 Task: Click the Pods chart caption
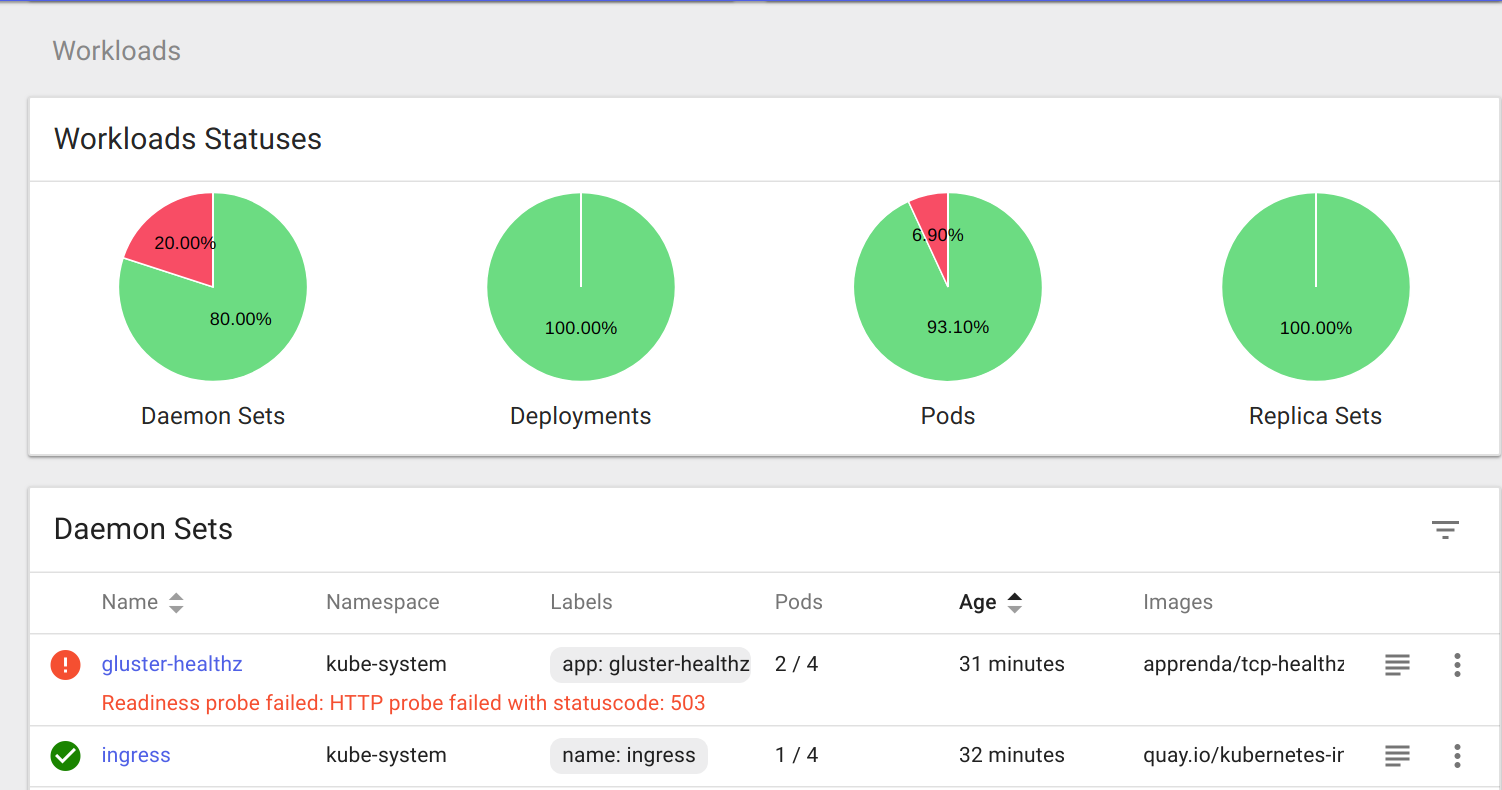[x=948, y=416]
